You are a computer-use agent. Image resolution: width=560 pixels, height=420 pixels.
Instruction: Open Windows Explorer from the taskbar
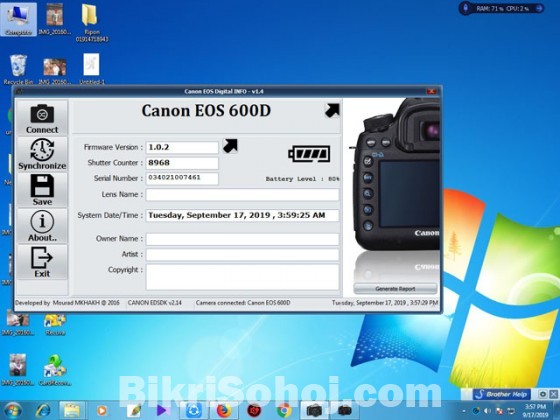click(72, 411)
